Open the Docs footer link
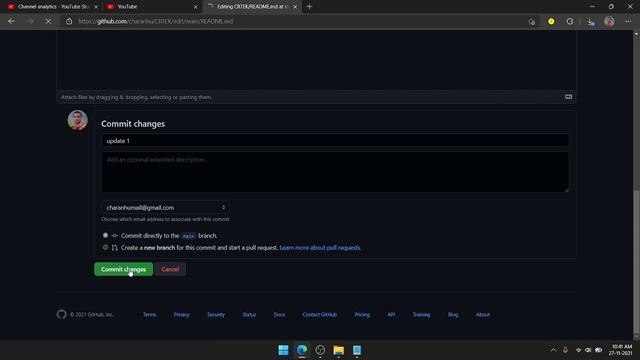640x360 pixels. pyautogui.click(x=279, y=314)
